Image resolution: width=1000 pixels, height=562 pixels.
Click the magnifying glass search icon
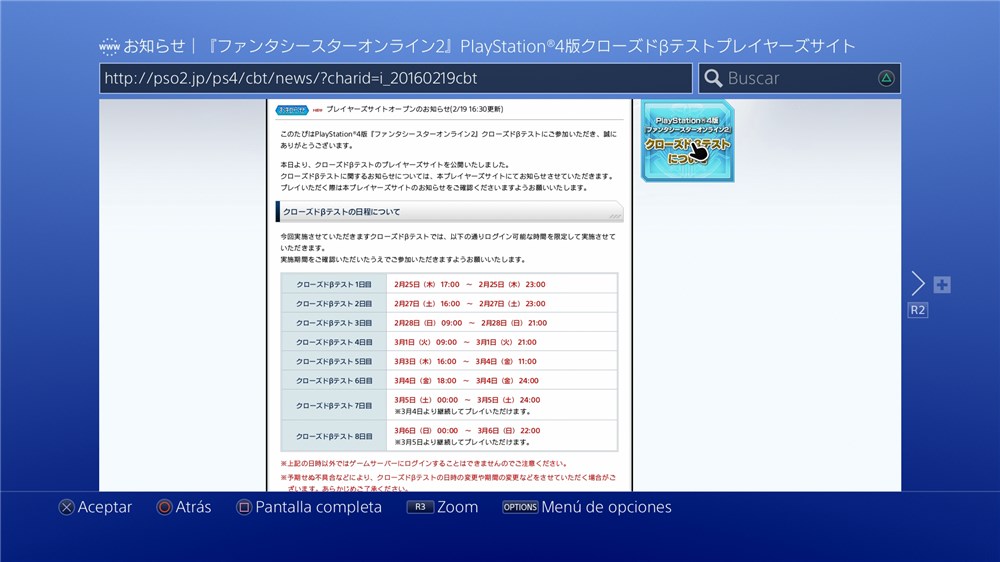coord(713,78)
